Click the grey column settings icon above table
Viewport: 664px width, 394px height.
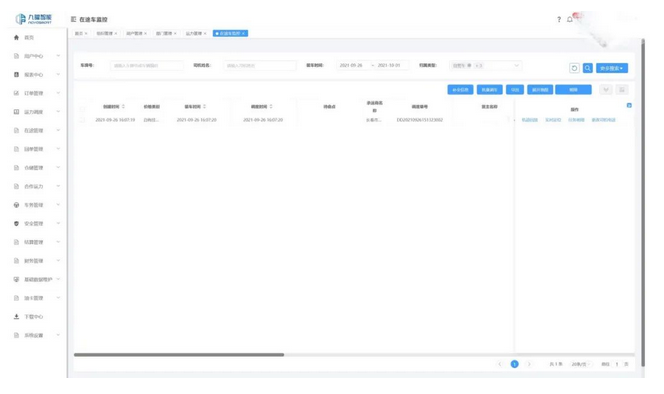(x=622, y=90)
